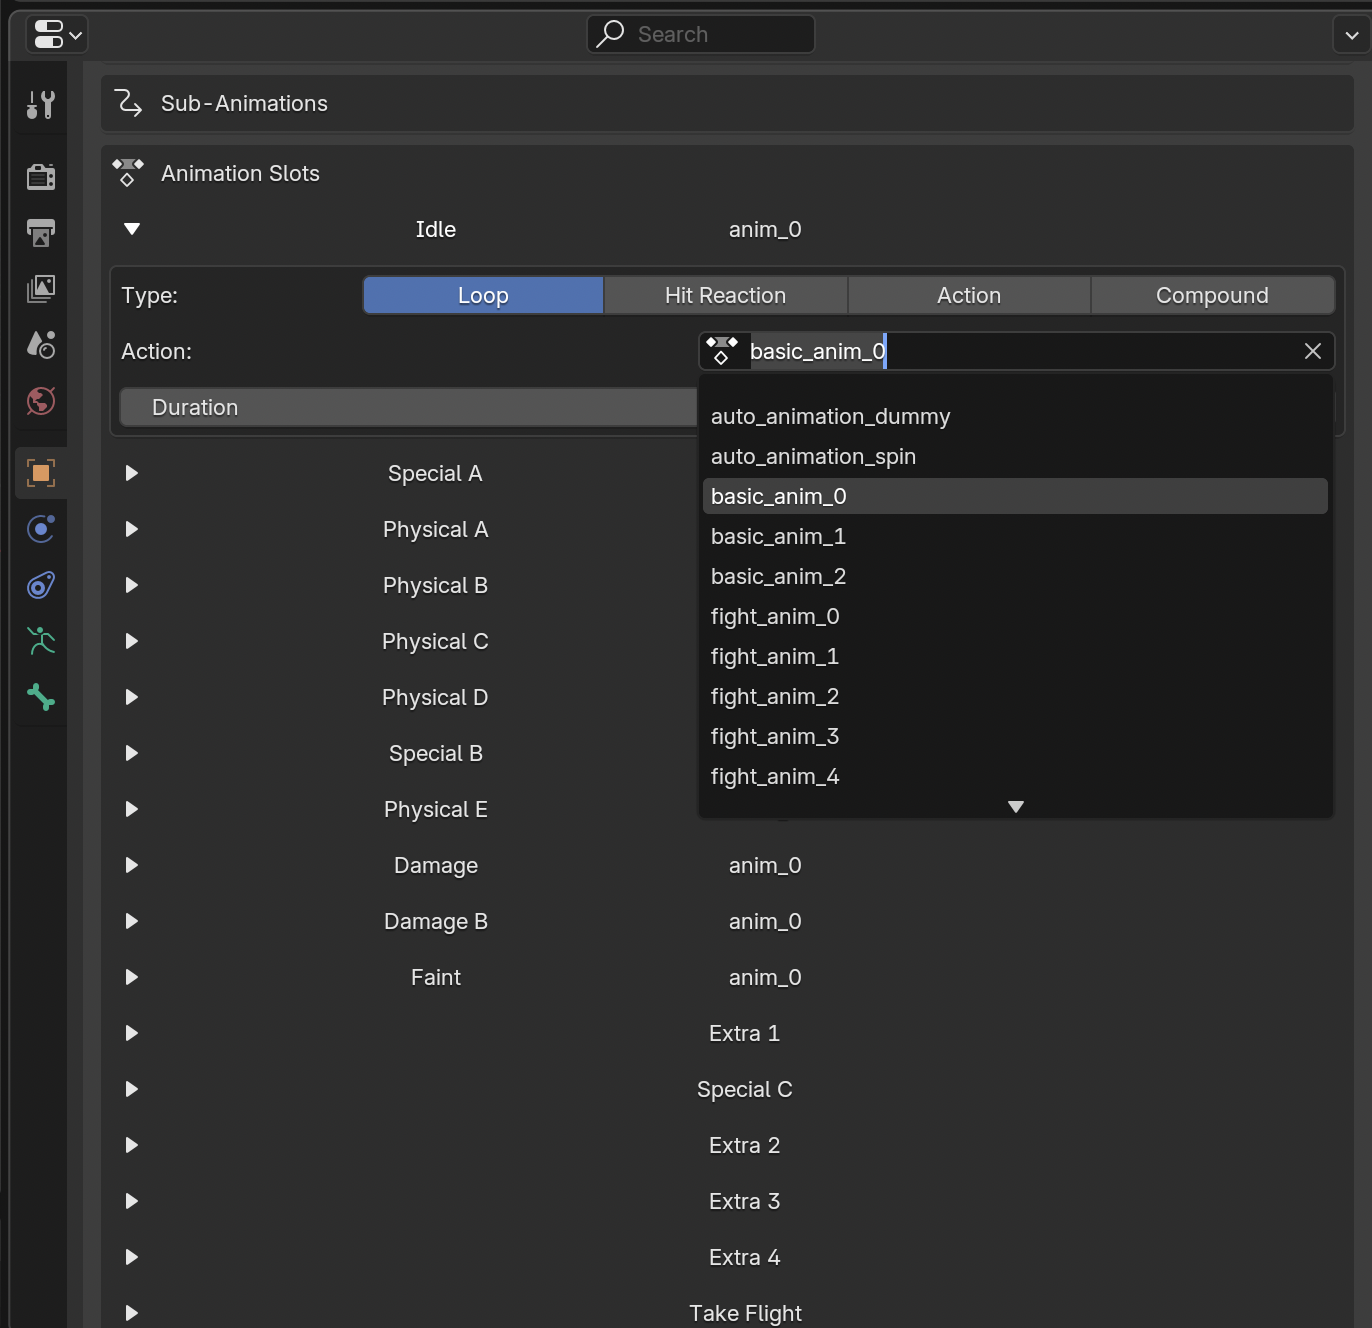Choose auto_animation_spin from the list

[1015, 456]
